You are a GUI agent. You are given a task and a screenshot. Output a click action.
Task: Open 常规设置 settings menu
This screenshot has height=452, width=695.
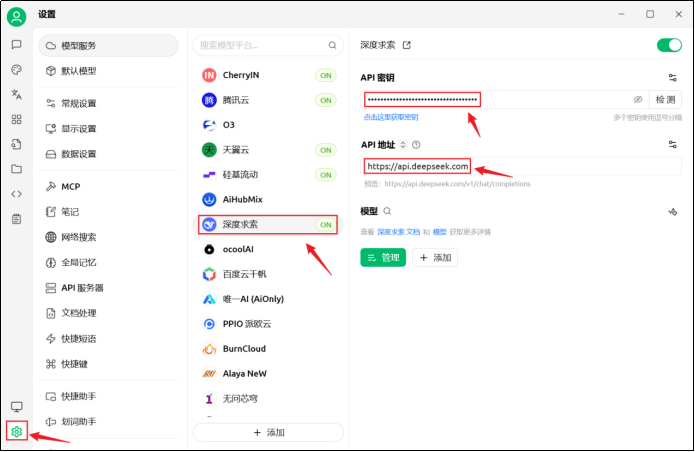(x=109, y=103)
